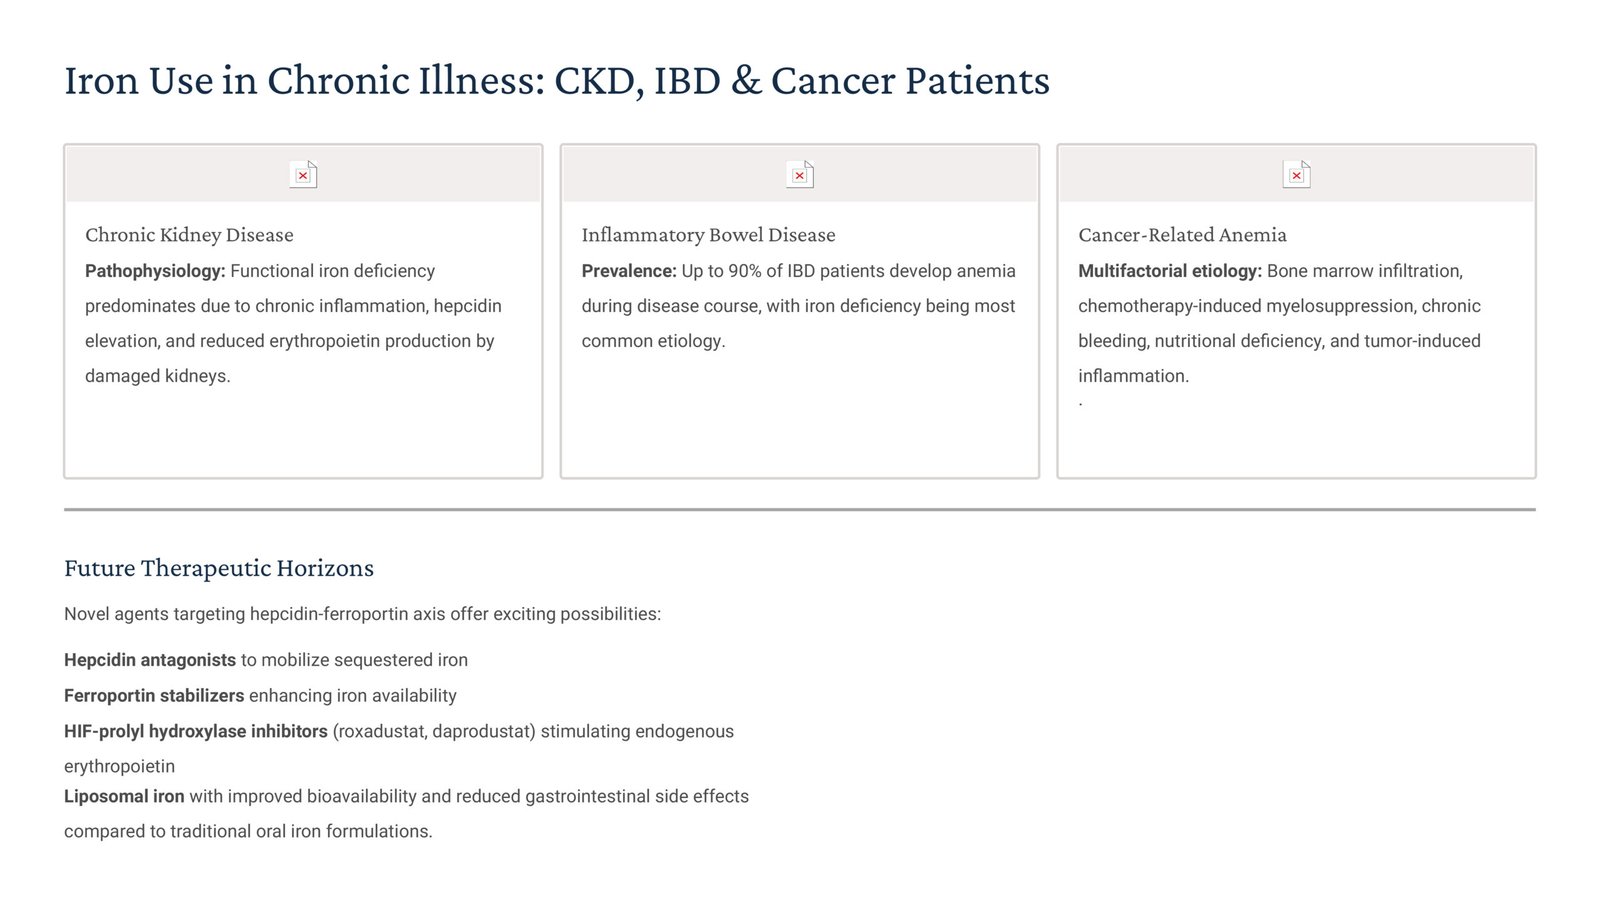Click the horizontal divider line below the cards
The width and height of the screenshot is (1600, 900).
[800, 510]
